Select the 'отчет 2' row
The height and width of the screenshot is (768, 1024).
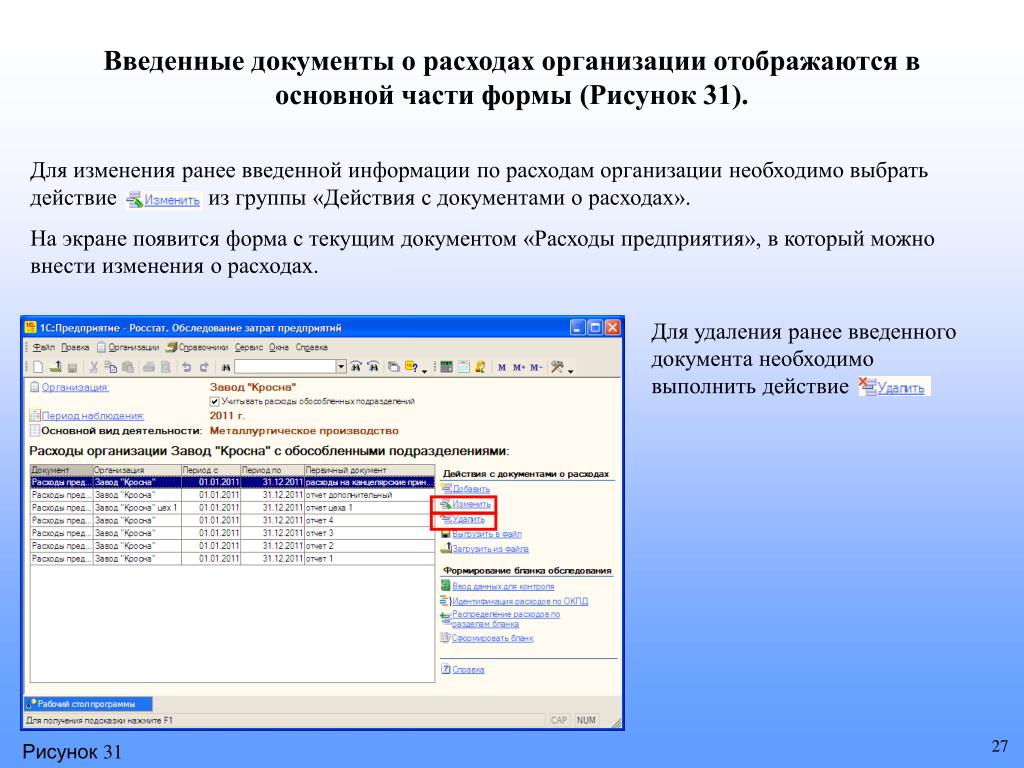coord(232,546)
